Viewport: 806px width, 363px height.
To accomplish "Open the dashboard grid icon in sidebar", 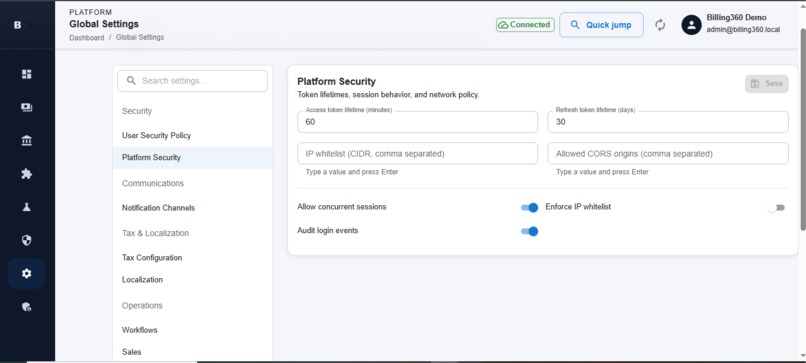I will 27,74.
